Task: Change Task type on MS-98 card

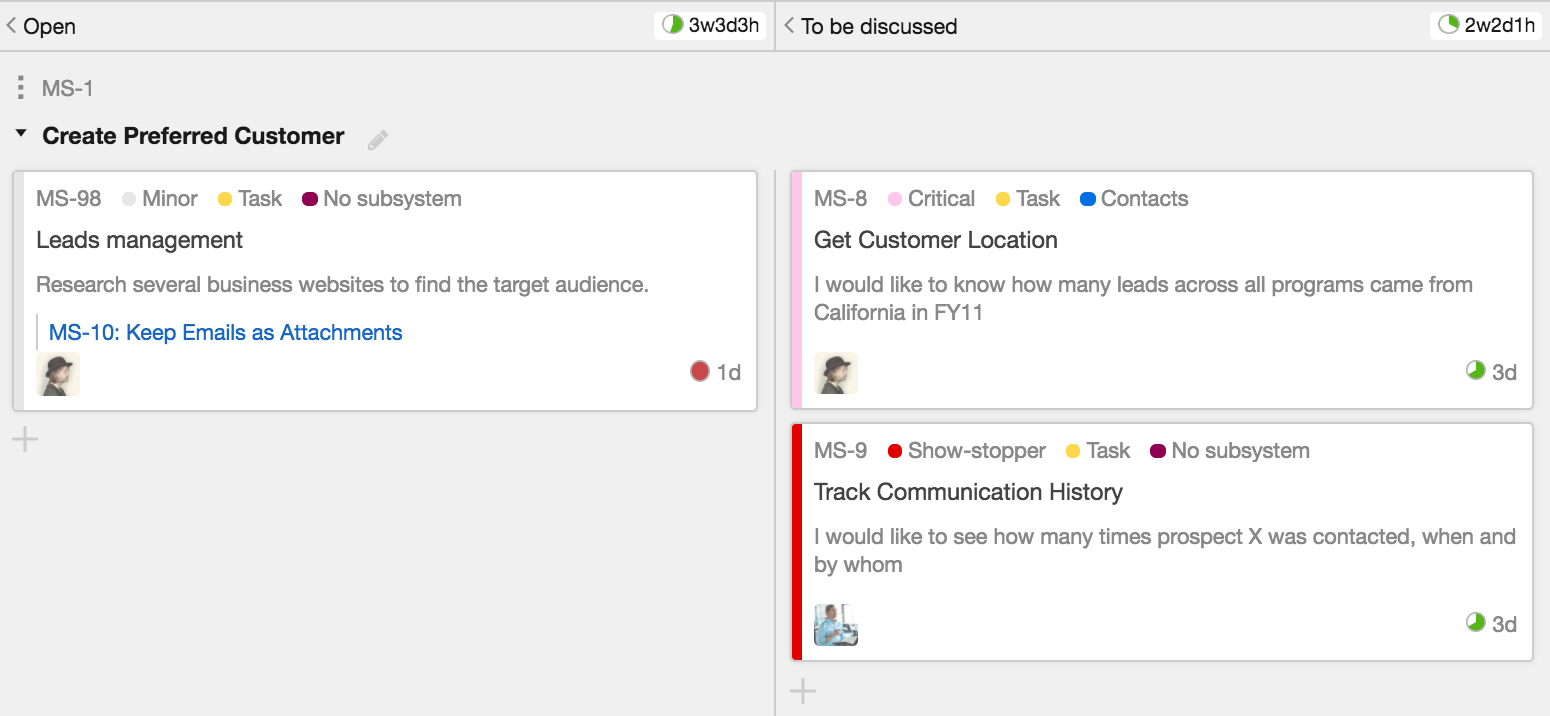Action: 250,198
